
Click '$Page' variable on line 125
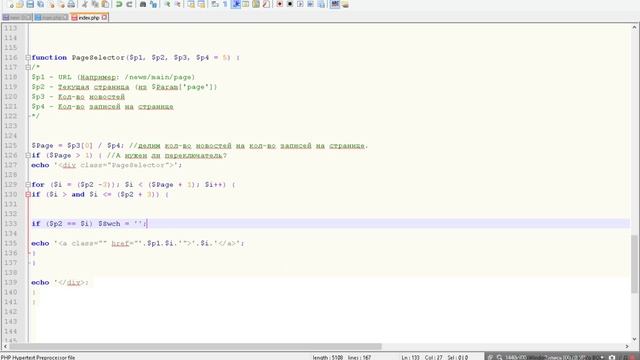tap(42, 146)
